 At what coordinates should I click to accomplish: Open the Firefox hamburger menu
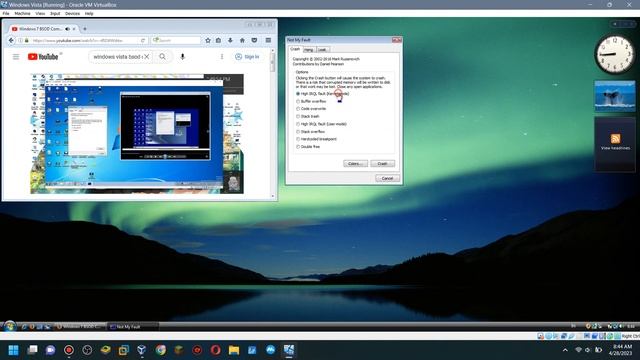tap(268, 40)
